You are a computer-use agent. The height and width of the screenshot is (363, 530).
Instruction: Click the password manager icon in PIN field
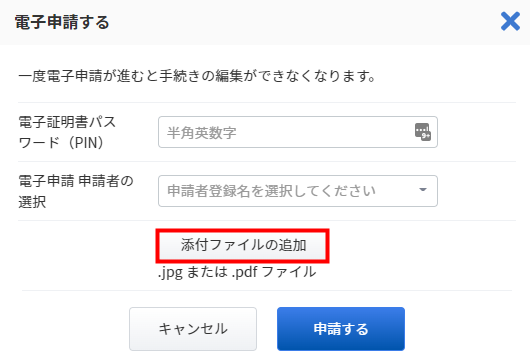tap(423, 132)
